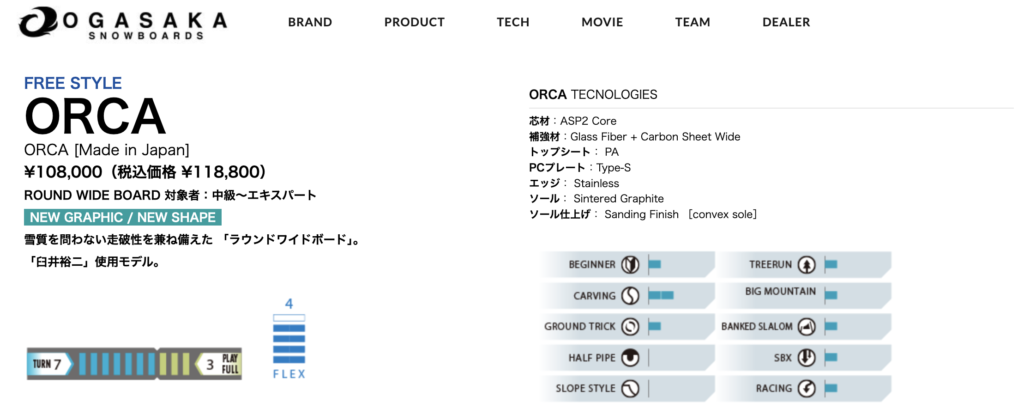Screen dimensions: 1024x415
Task: Open the DEALER link in navigation
Action: click(x=787, y=22)
